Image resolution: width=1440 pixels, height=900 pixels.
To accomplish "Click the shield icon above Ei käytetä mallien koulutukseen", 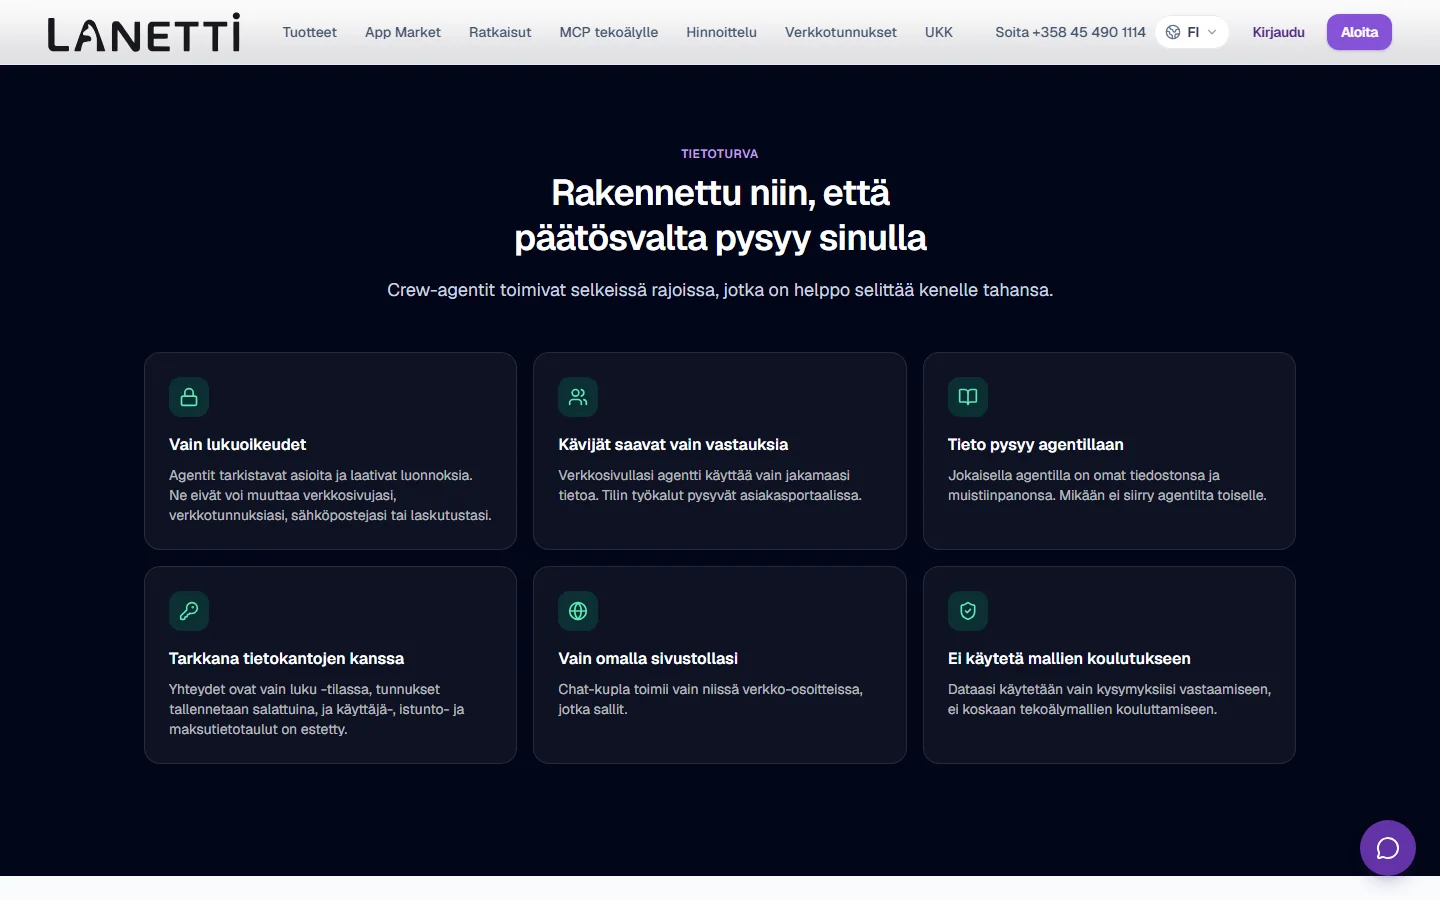I will point(968,611).
